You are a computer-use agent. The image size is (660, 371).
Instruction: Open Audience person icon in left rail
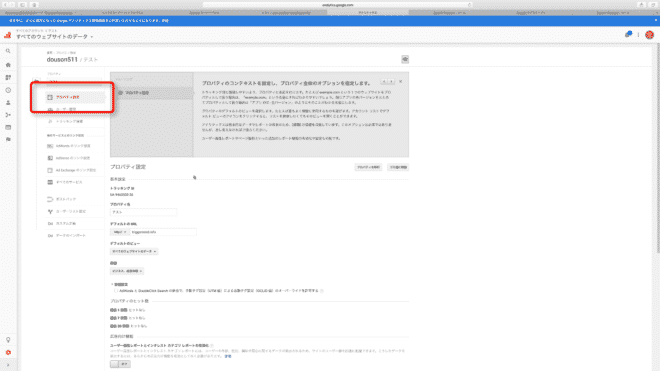click(8, 103)
